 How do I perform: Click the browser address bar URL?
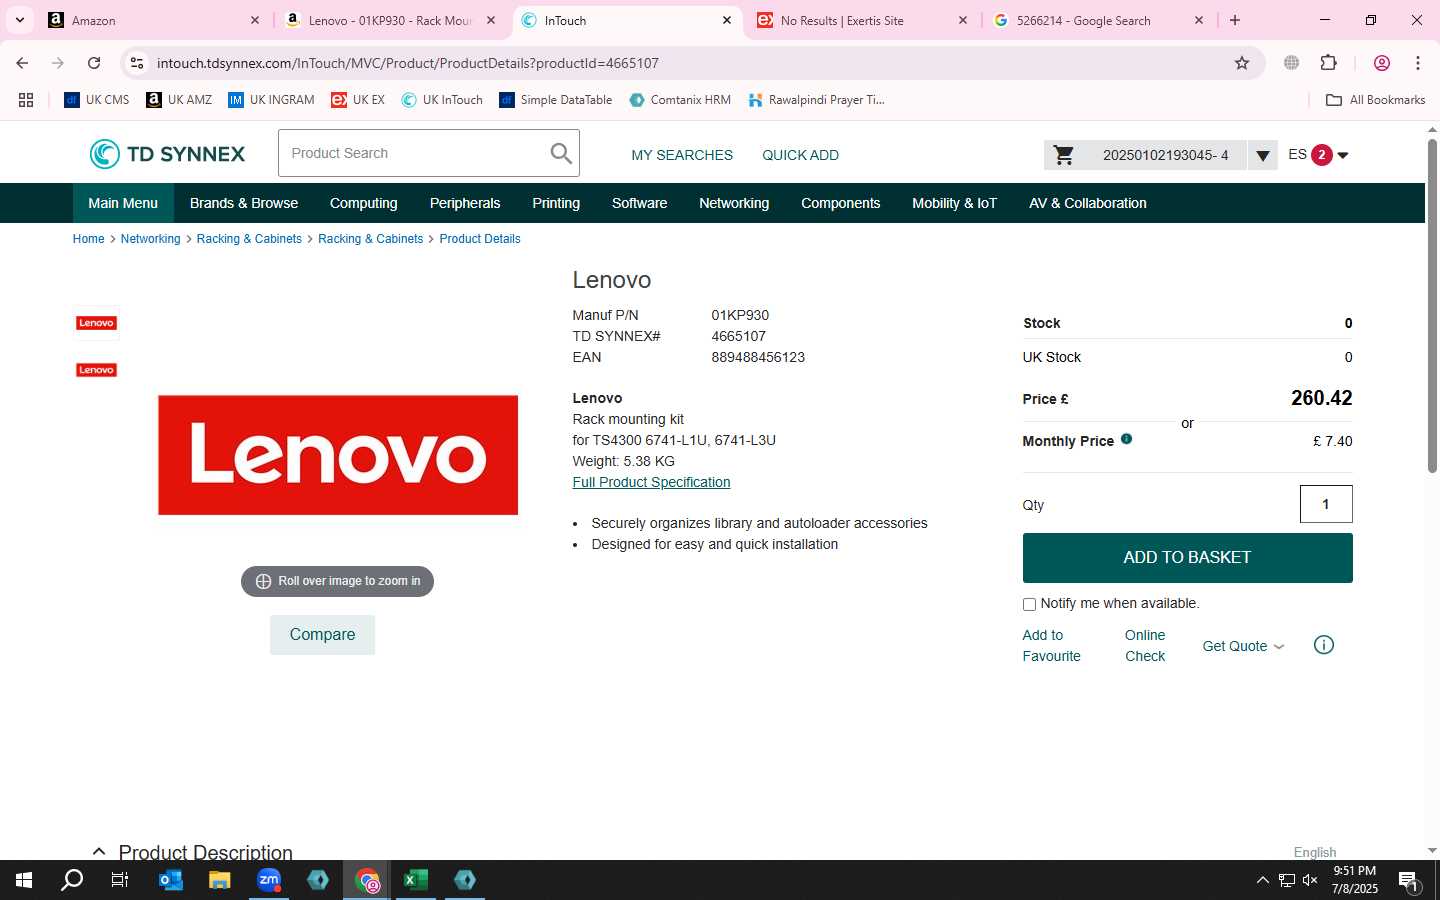407,63
